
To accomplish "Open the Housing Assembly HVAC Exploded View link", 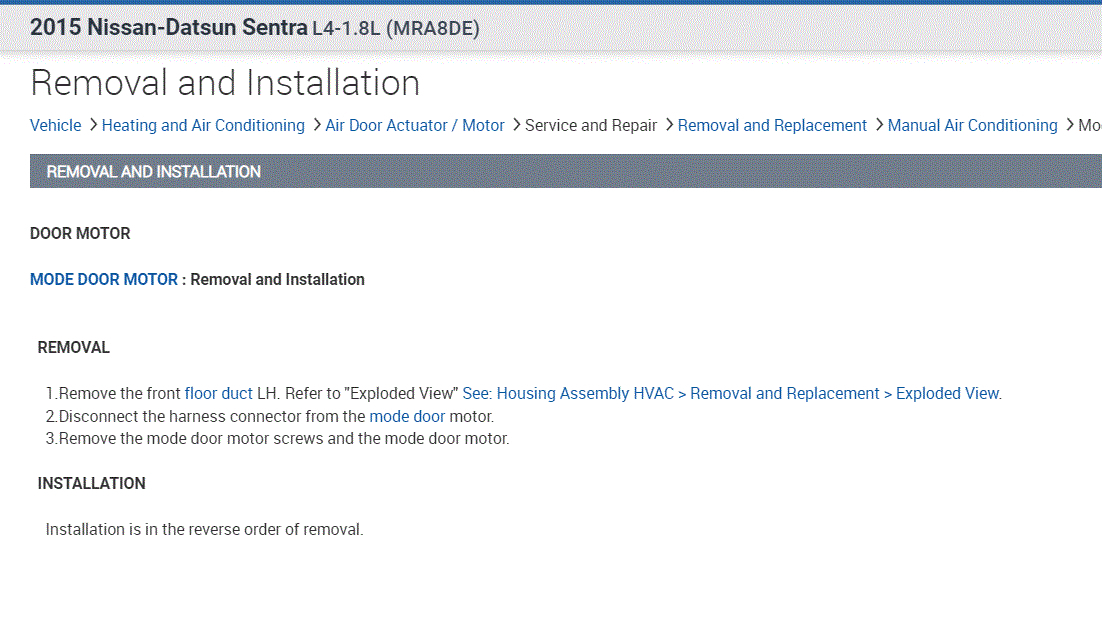I will pyautogui.click(x=731, y=393).
